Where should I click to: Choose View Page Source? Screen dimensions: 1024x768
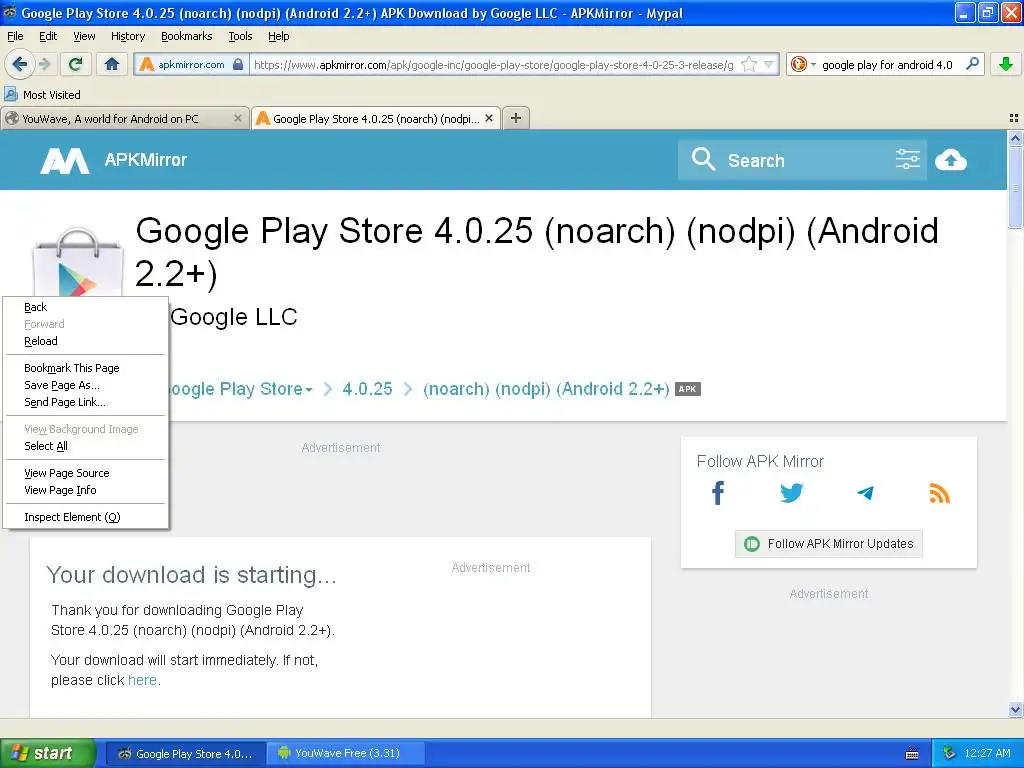[86, 473]
